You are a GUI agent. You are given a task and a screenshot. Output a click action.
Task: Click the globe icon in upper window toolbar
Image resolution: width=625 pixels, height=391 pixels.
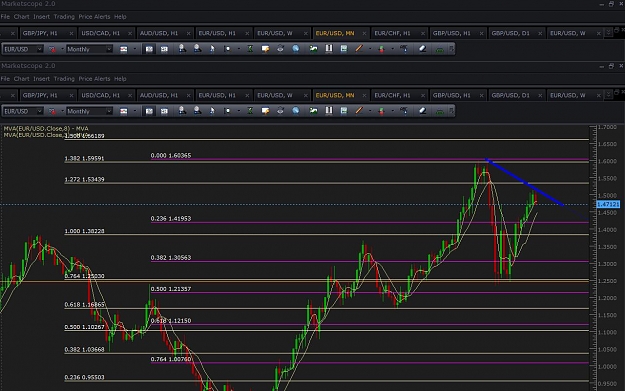[295, 49]
